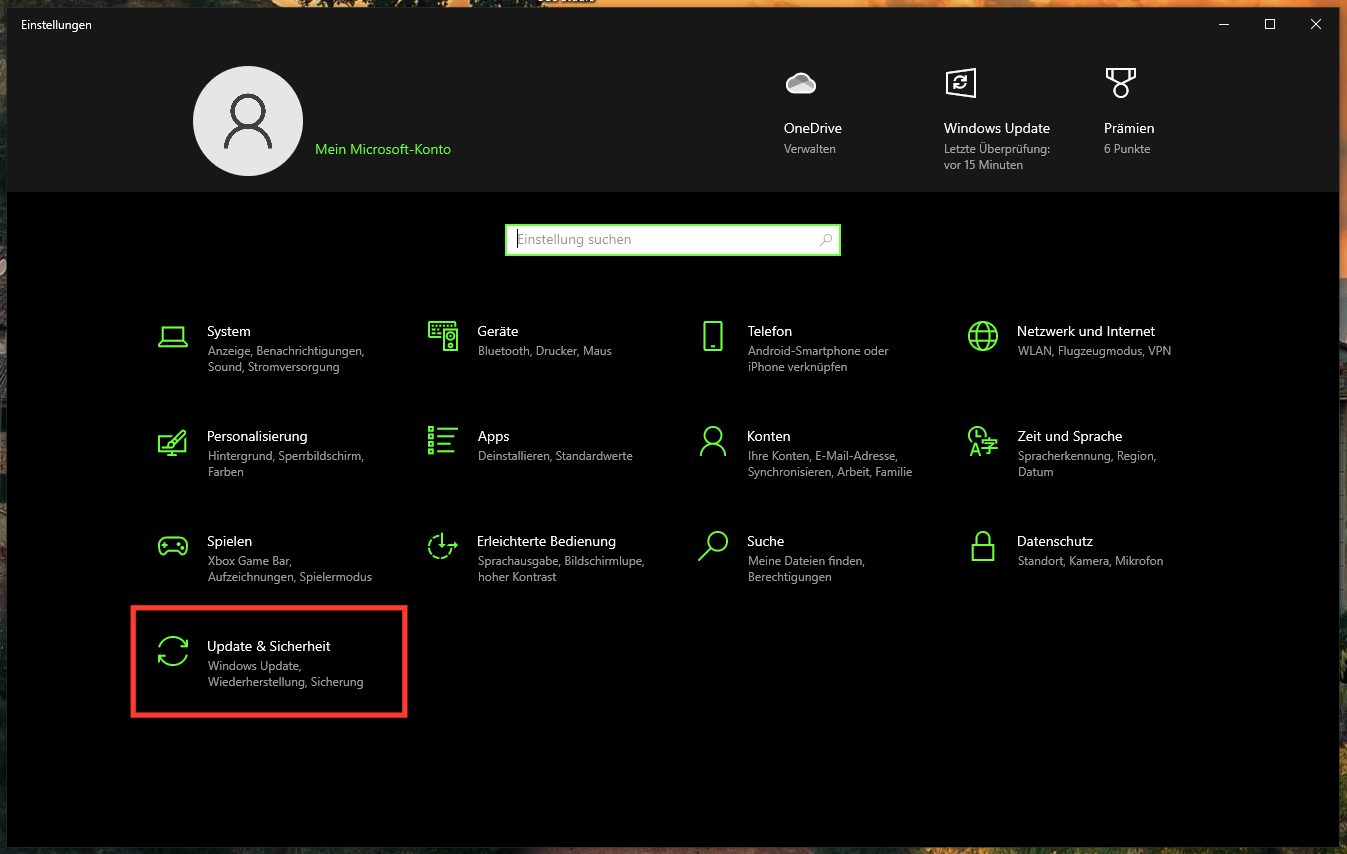1347x854 pixels.
Task: Click 'Meine Dateien finden, Berechtigungen' description
Action: [806, 569]
